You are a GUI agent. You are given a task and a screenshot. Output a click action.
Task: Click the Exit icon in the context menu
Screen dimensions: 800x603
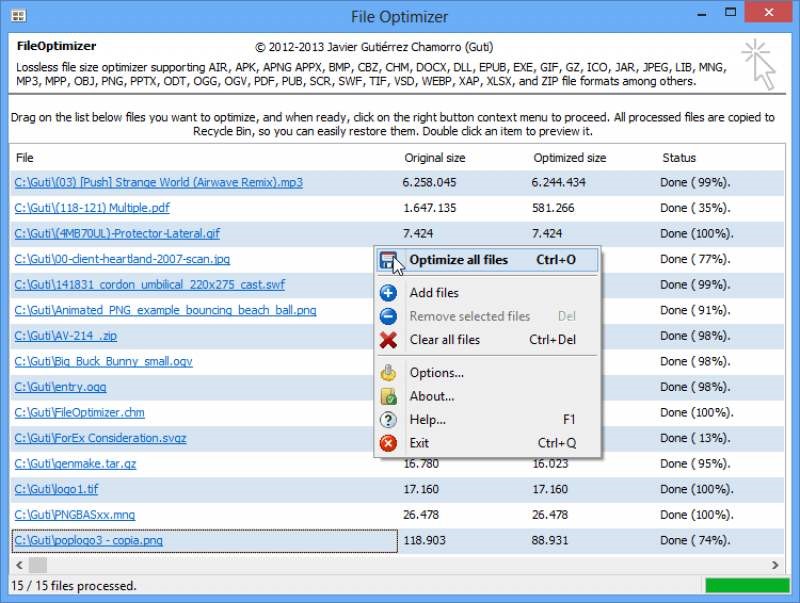[x=389, y=443]
